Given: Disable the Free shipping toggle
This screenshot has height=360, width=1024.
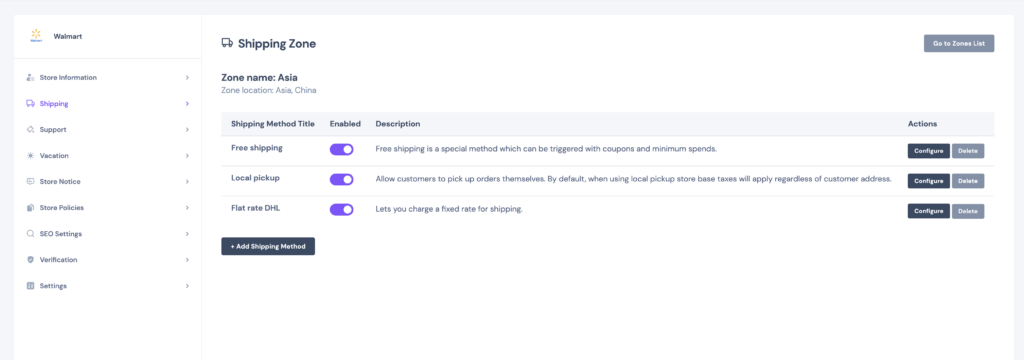Looking at the screenshot, I should click(342, 150).
